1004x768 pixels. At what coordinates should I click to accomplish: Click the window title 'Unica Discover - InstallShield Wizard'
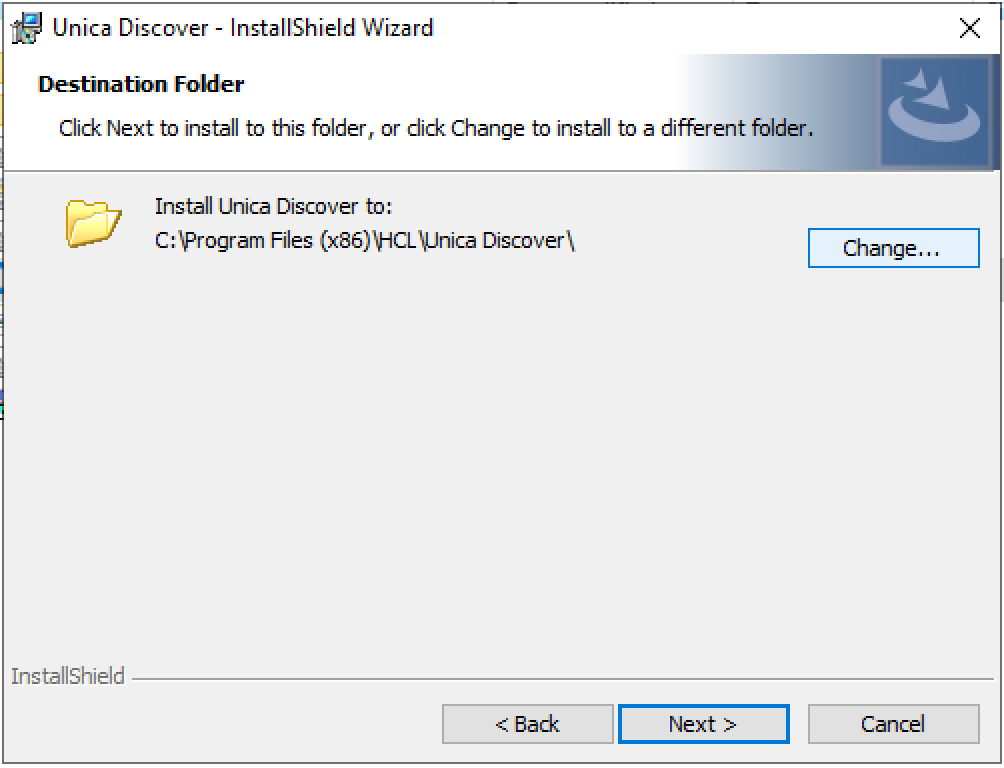point(243,27)
